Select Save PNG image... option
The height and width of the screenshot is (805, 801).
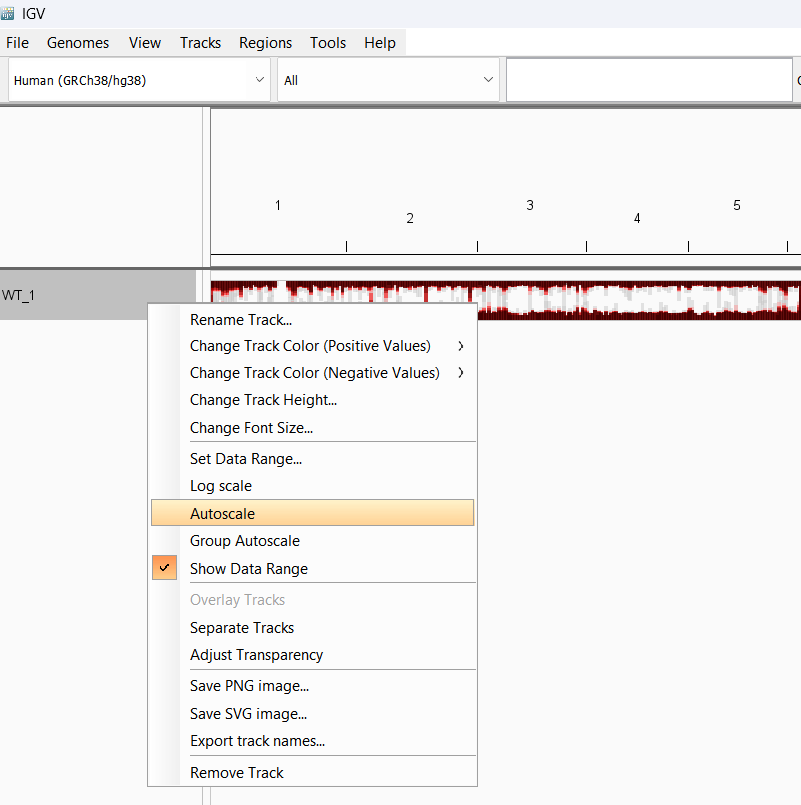point(312,685)
